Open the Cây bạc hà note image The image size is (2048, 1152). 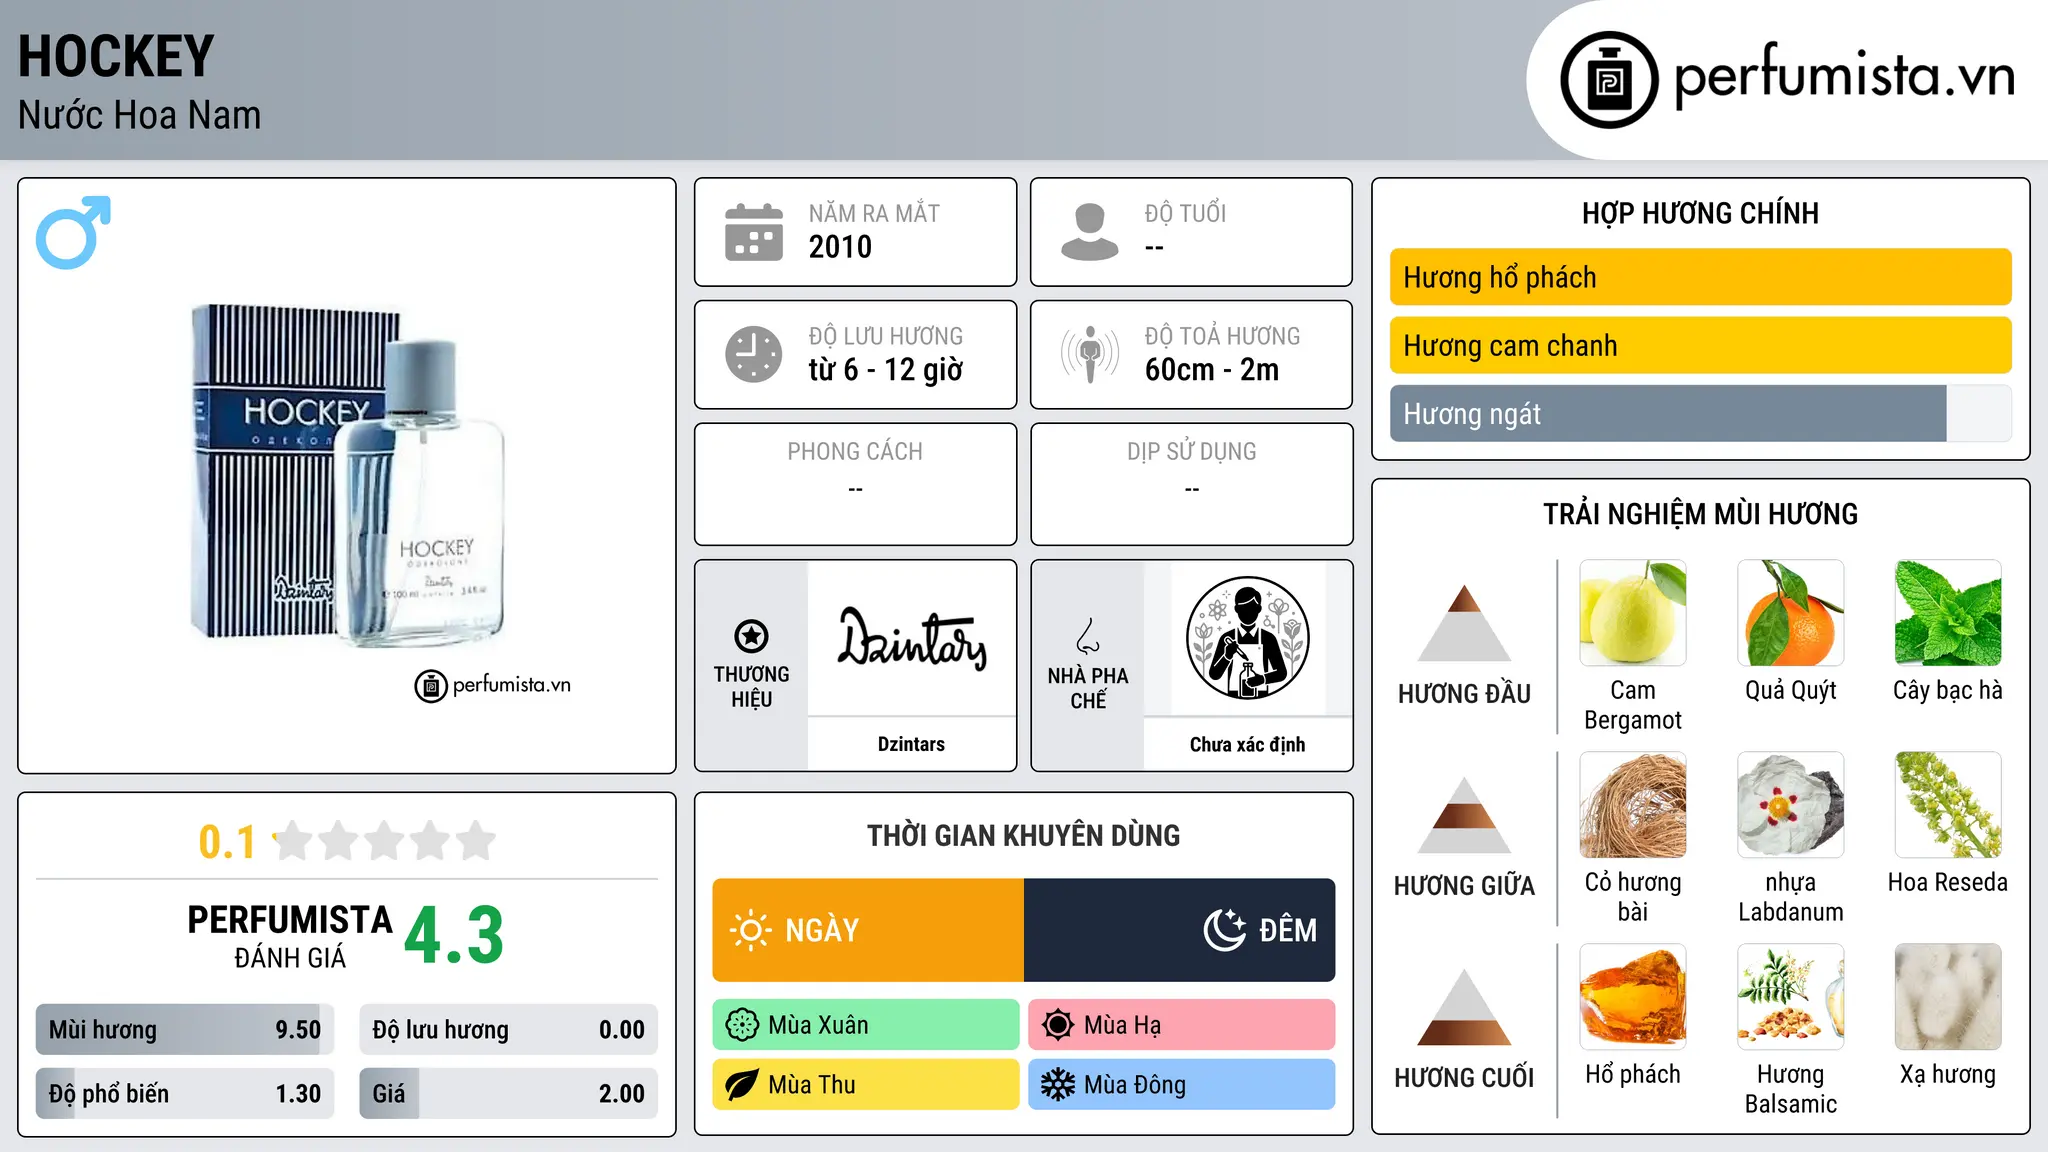click(1948, 613)
